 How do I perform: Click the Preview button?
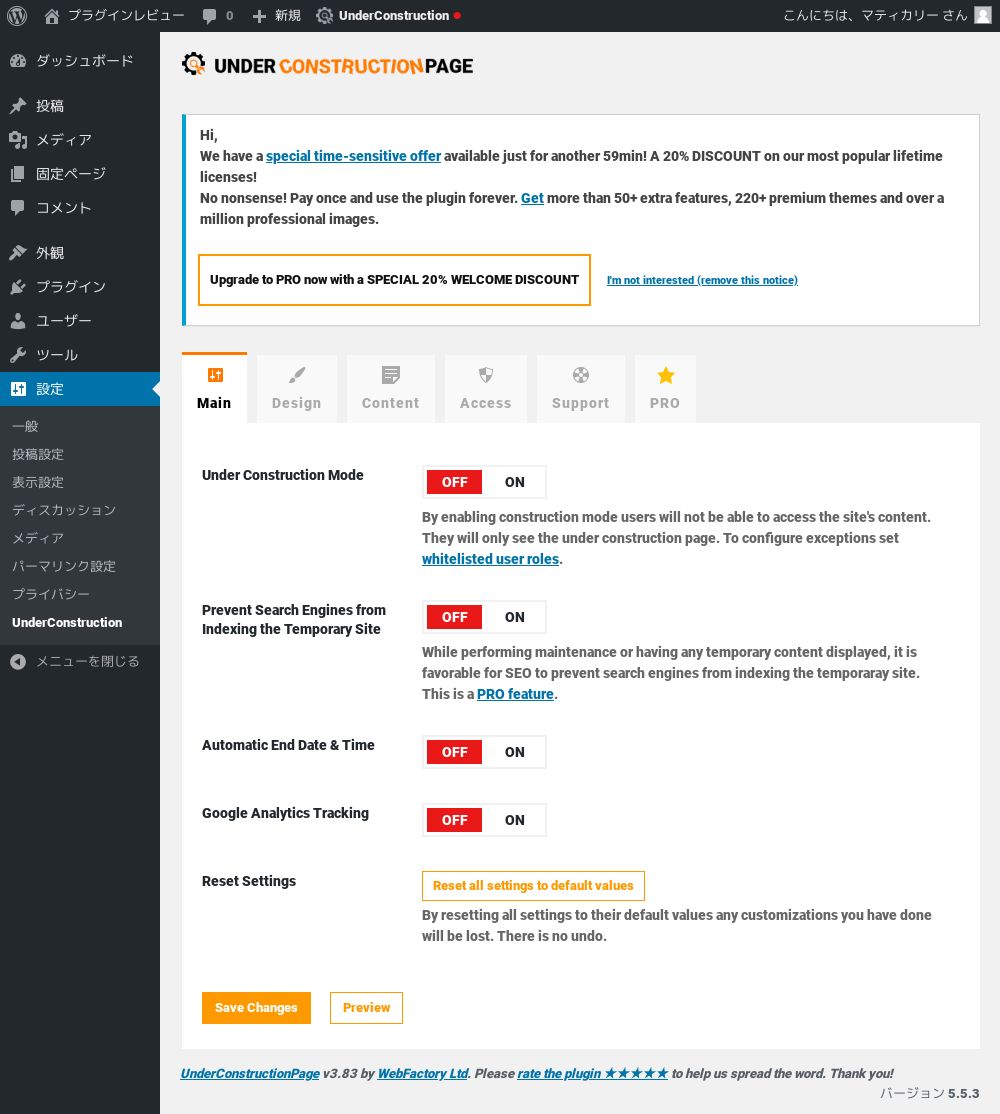[366, 1007]
